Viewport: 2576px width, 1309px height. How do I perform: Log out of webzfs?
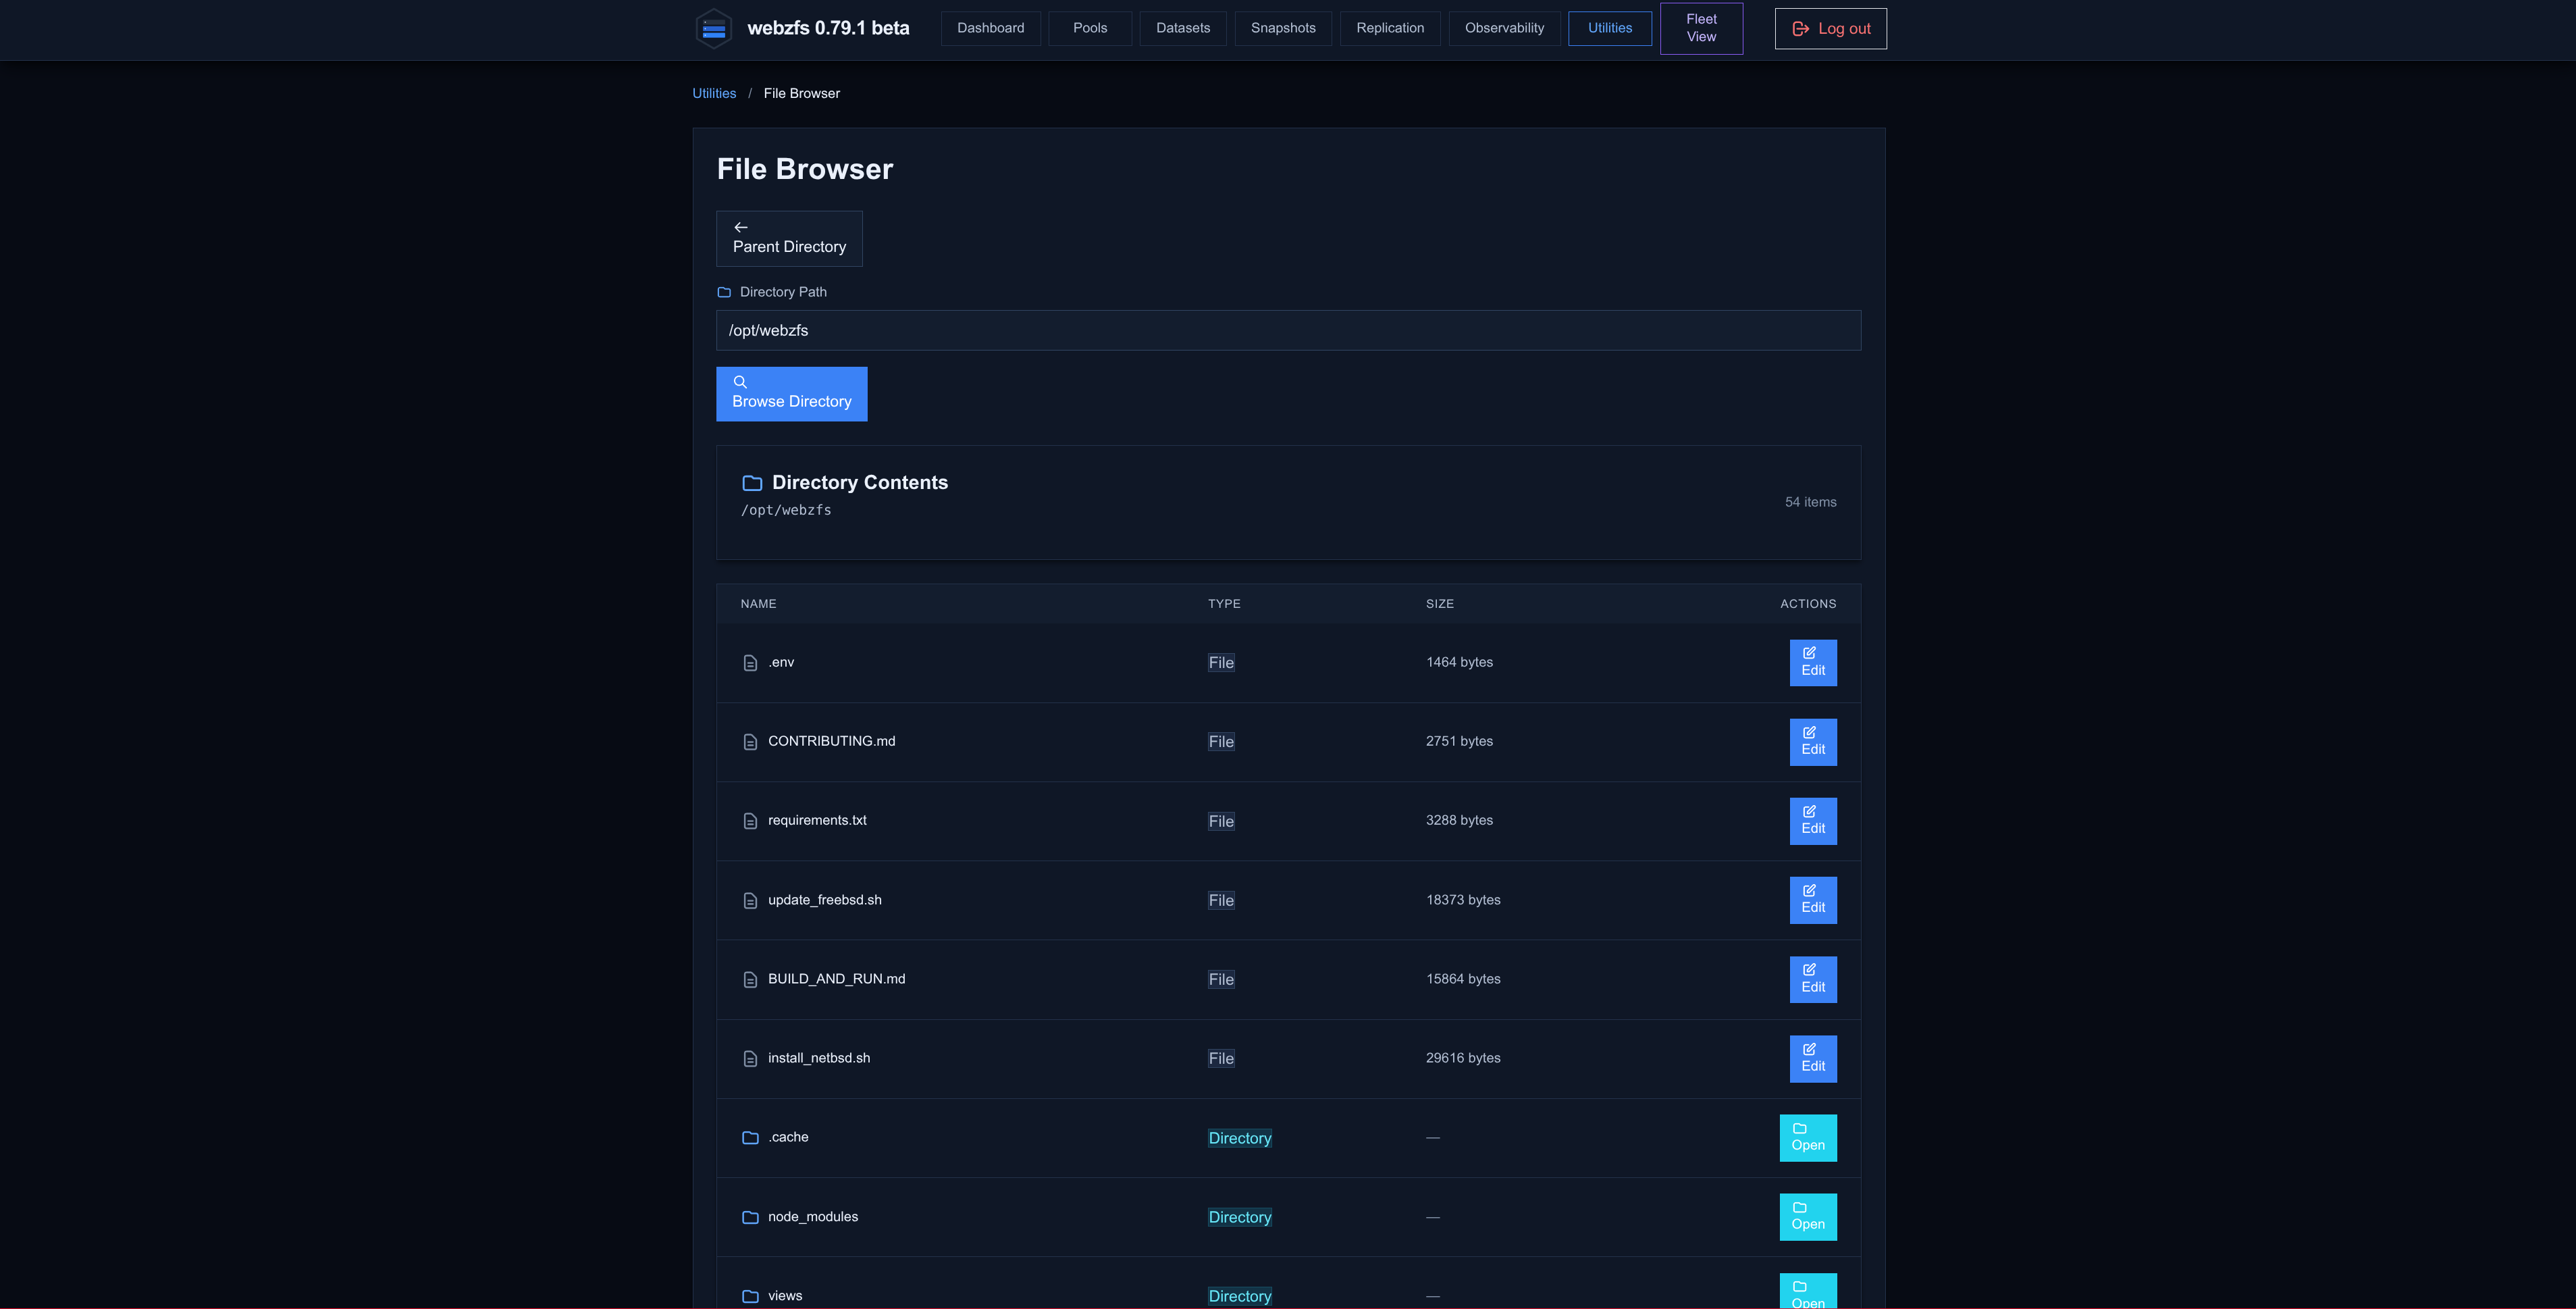click(x=1830, y=29)
